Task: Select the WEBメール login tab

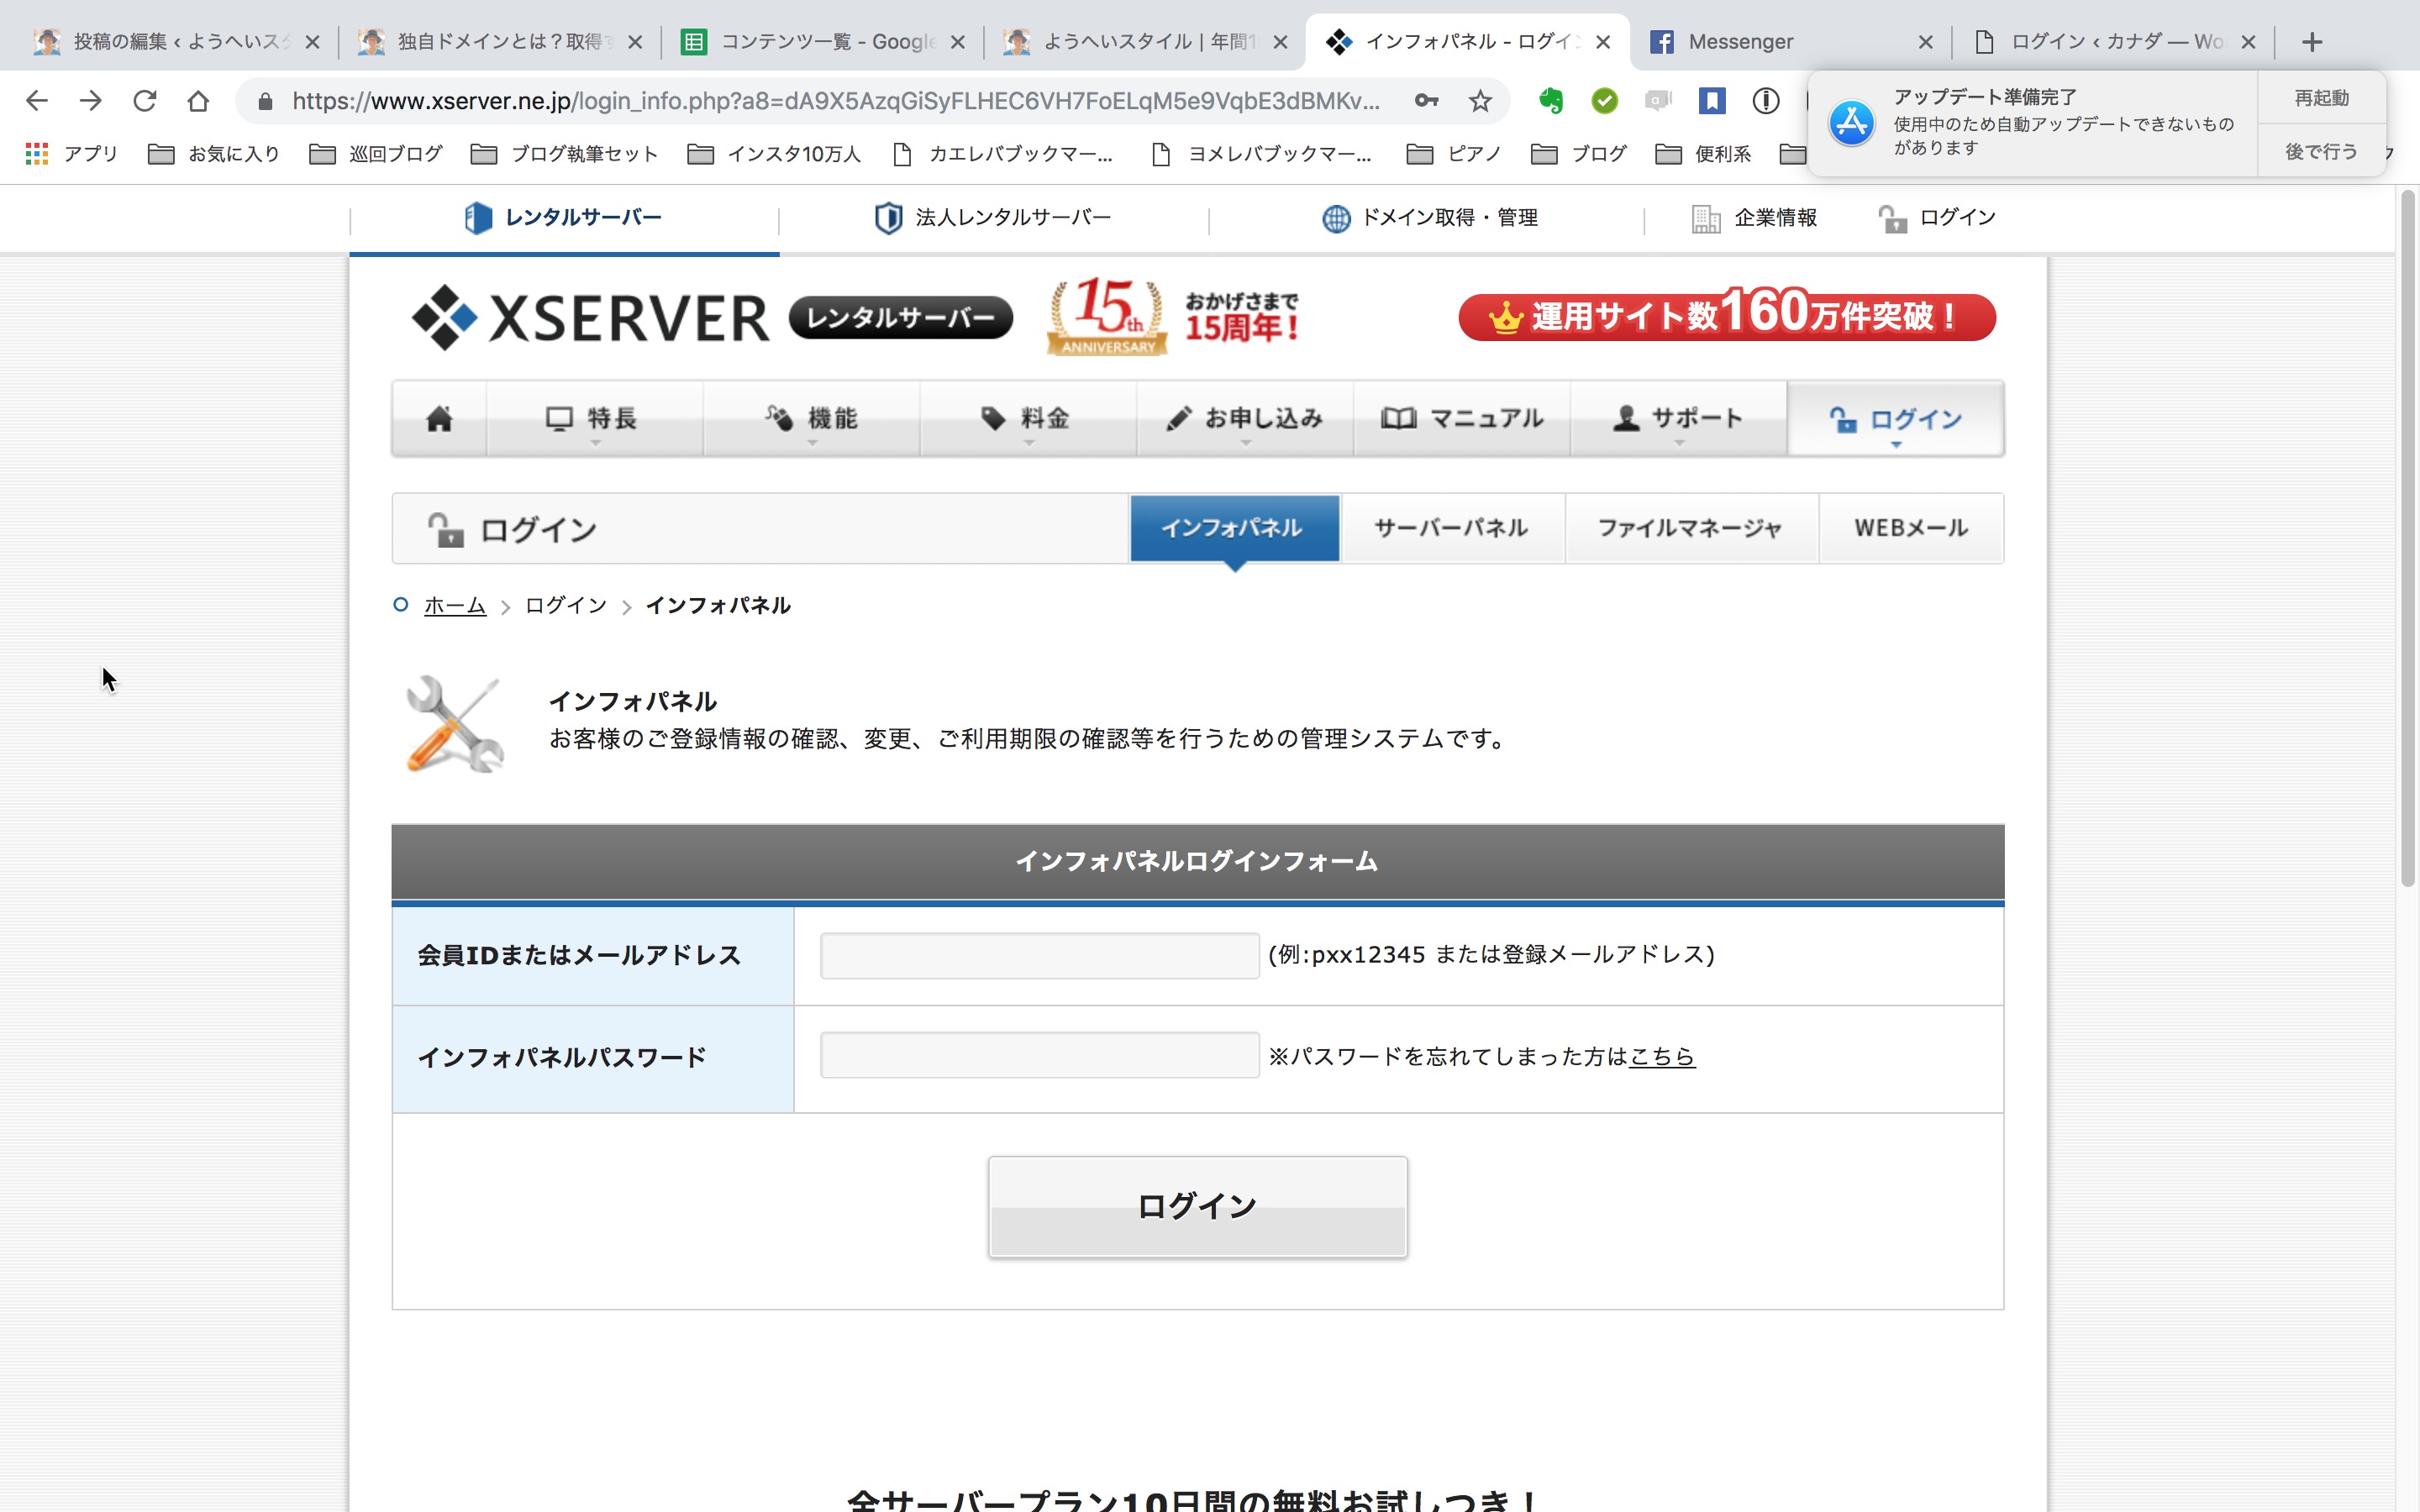Action: pos(1911,528)
